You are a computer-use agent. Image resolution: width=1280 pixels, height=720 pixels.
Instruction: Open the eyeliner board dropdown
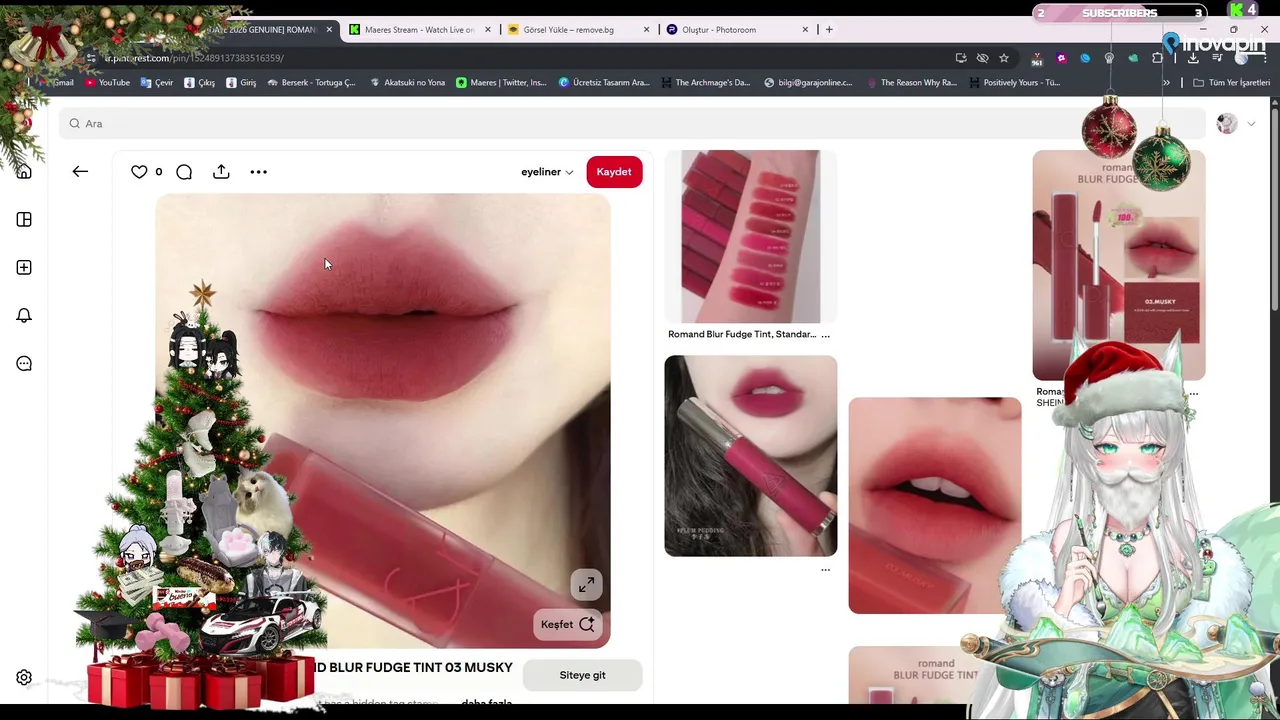547,172
